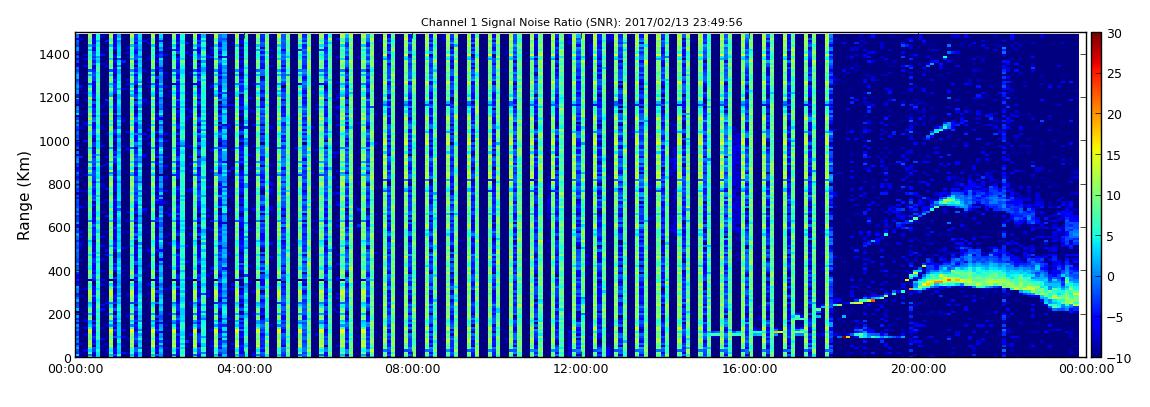Click the colorbar value −5
This screenshot has height=407, width=1150.
click(1115, 318)
